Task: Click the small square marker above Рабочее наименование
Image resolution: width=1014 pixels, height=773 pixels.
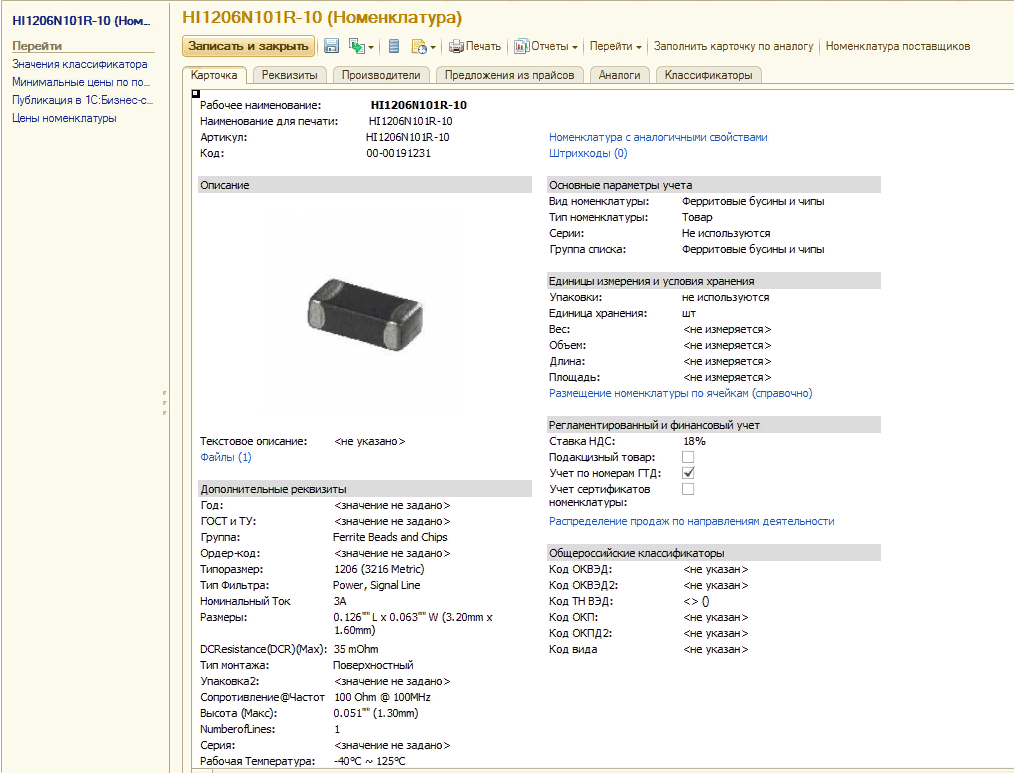Action: (195, 93)
